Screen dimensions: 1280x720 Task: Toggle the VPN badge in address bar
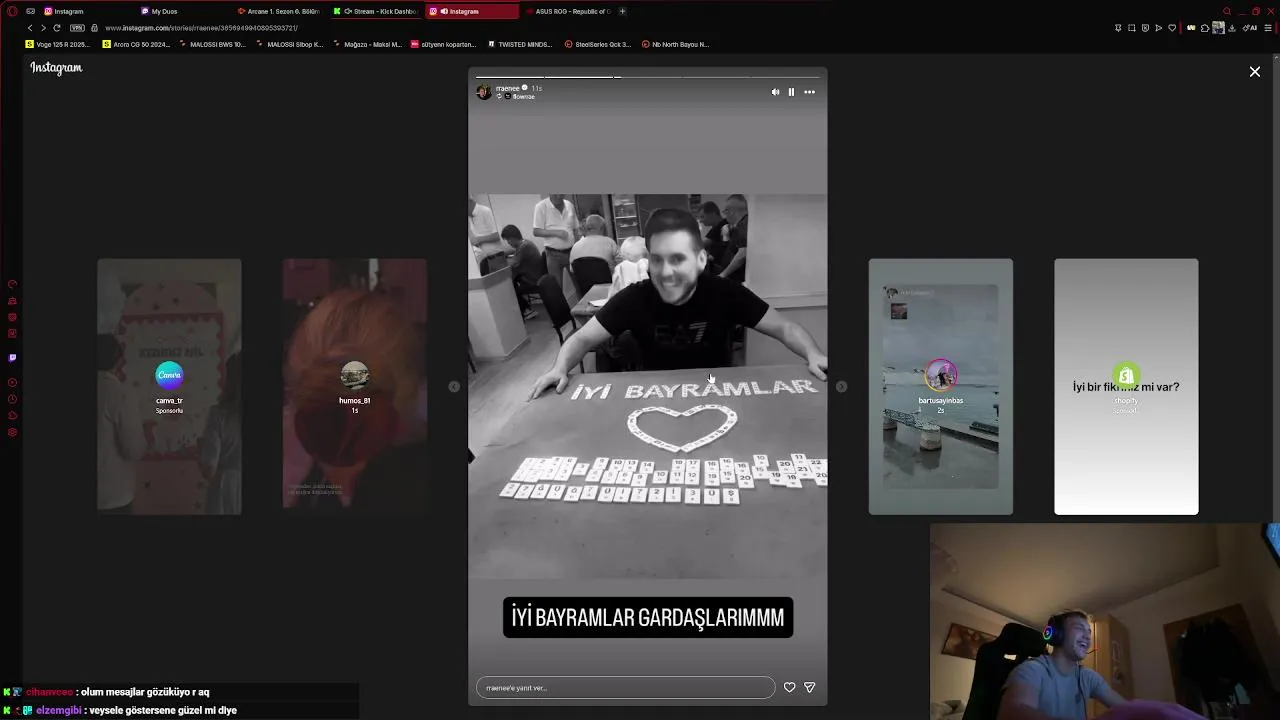pyautogui.click(x=77, y=28)
